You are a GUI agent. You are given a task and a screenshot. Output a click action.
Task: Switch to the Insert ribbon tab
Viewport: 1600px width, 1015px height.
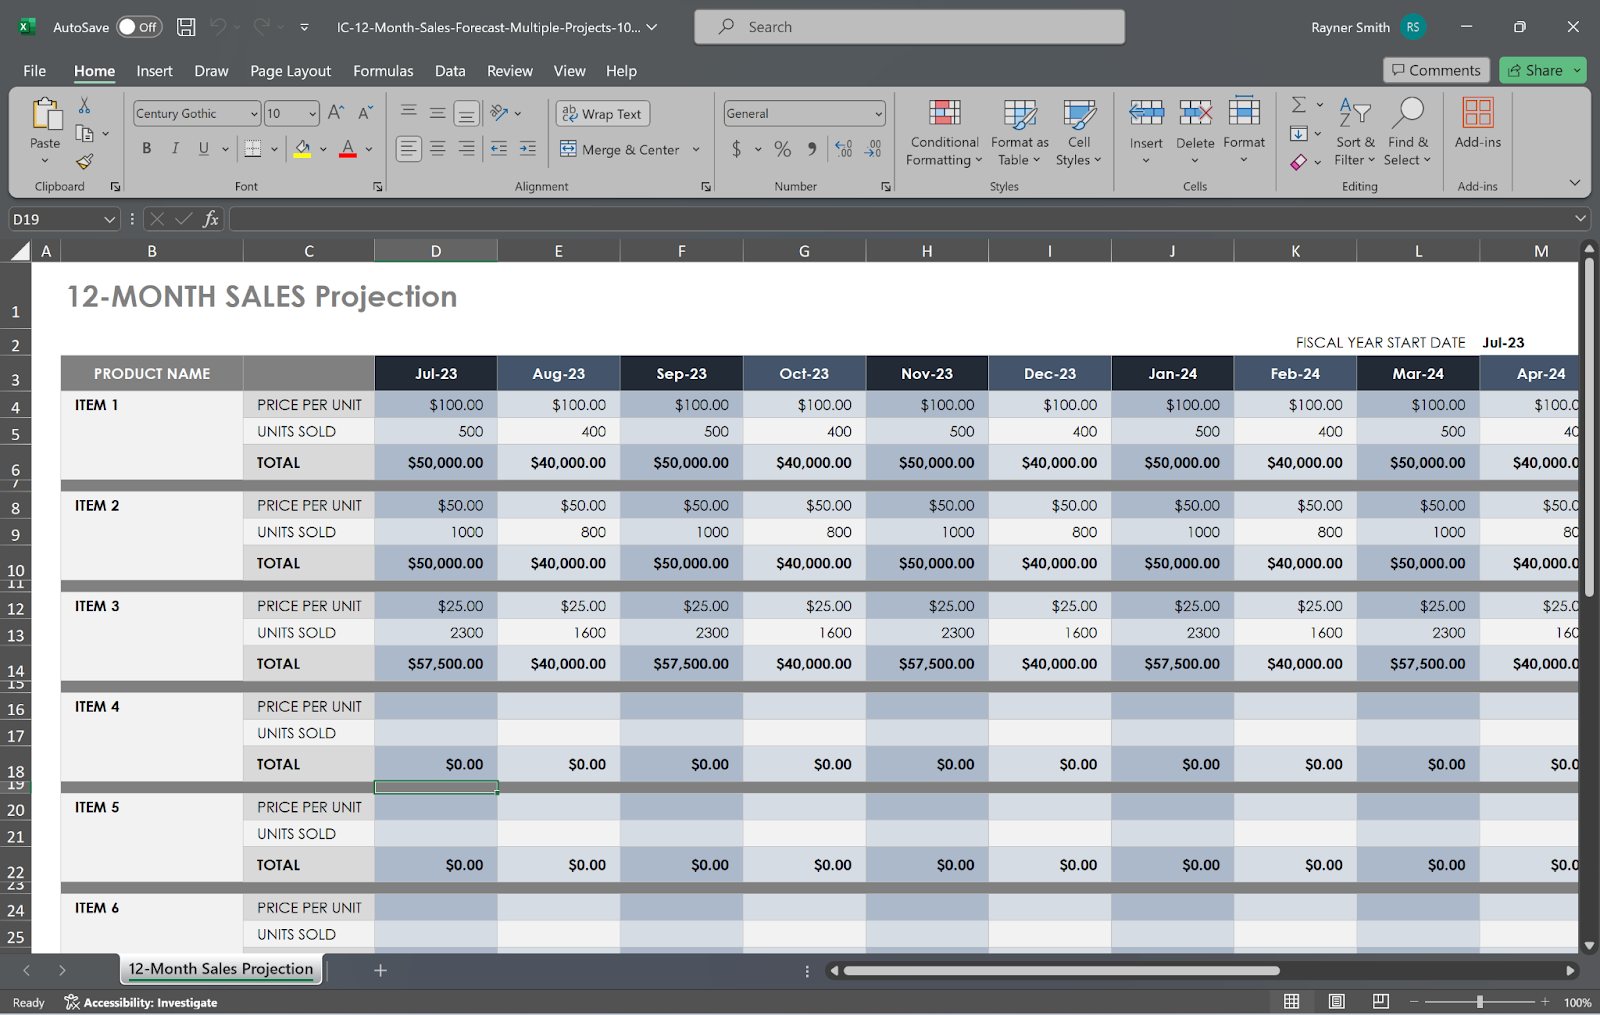[x=154, y=71]
